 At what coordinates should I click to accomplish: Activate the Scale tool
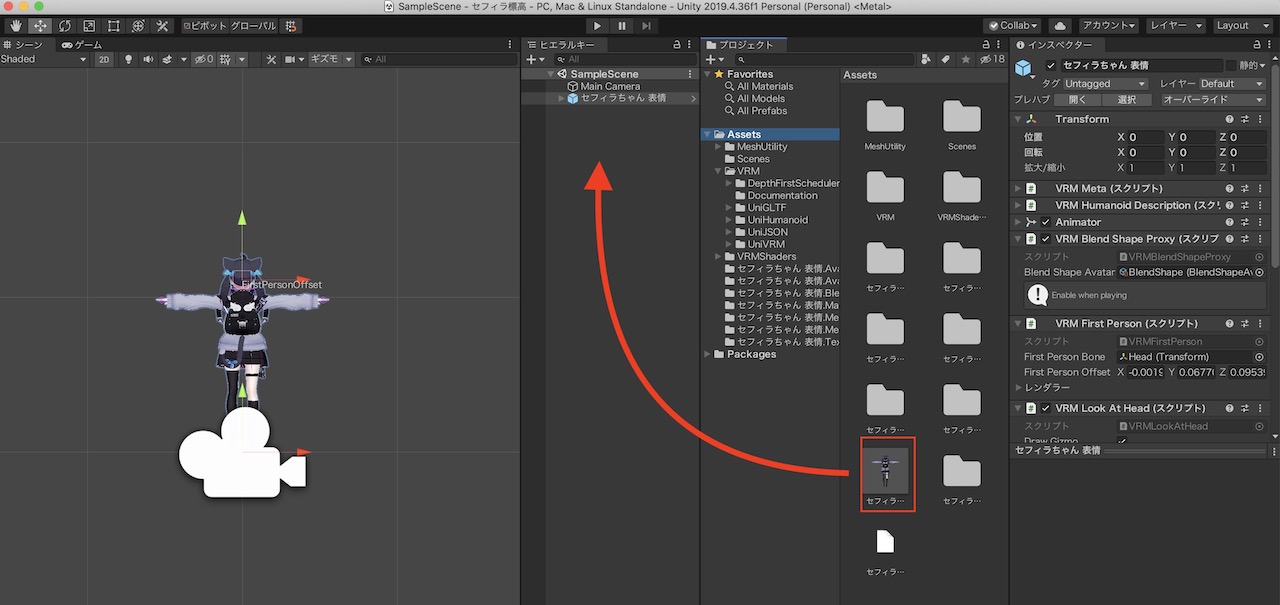point(89,25)
